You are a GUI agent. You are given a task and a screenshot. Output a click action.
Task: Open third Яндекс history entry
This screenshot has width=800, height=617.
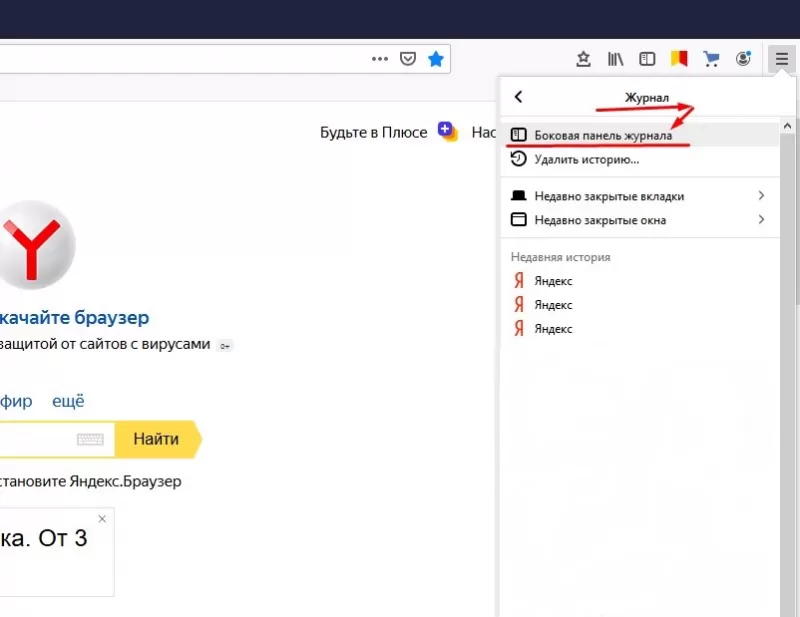pos(640,329)
